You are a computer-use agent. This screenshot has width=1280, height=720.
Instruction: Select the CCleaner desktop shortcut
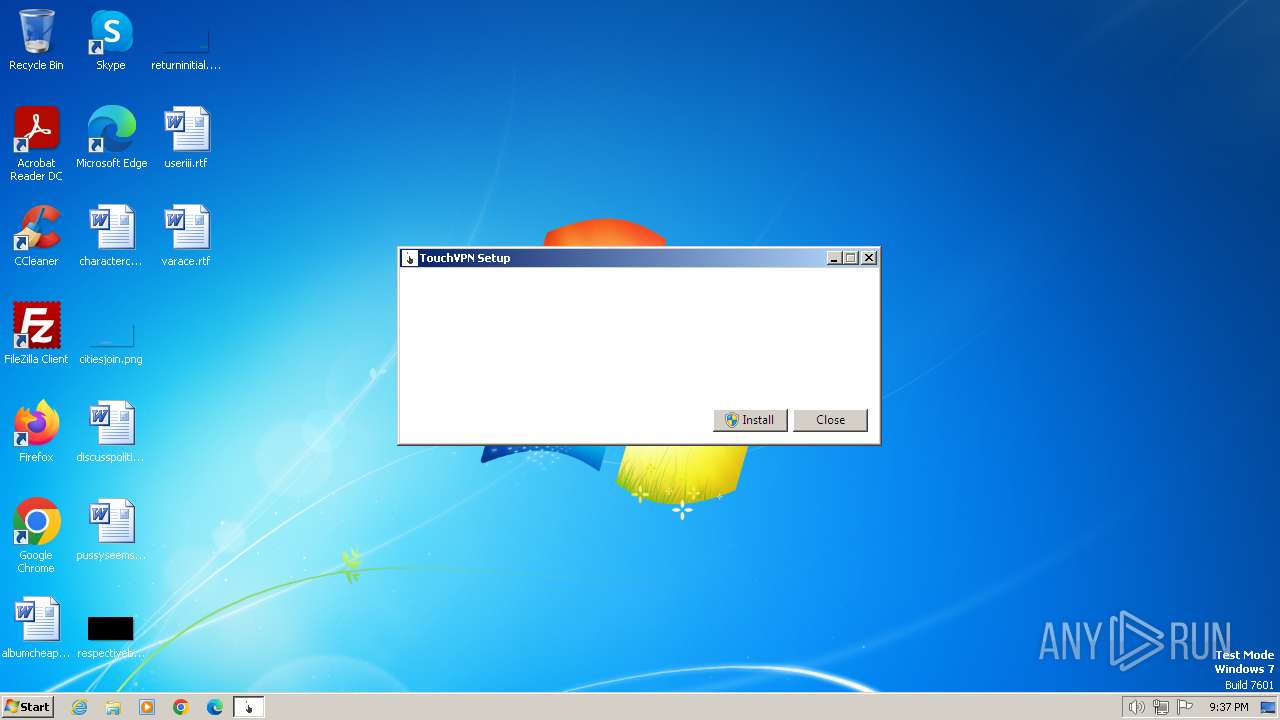[36, 236]
